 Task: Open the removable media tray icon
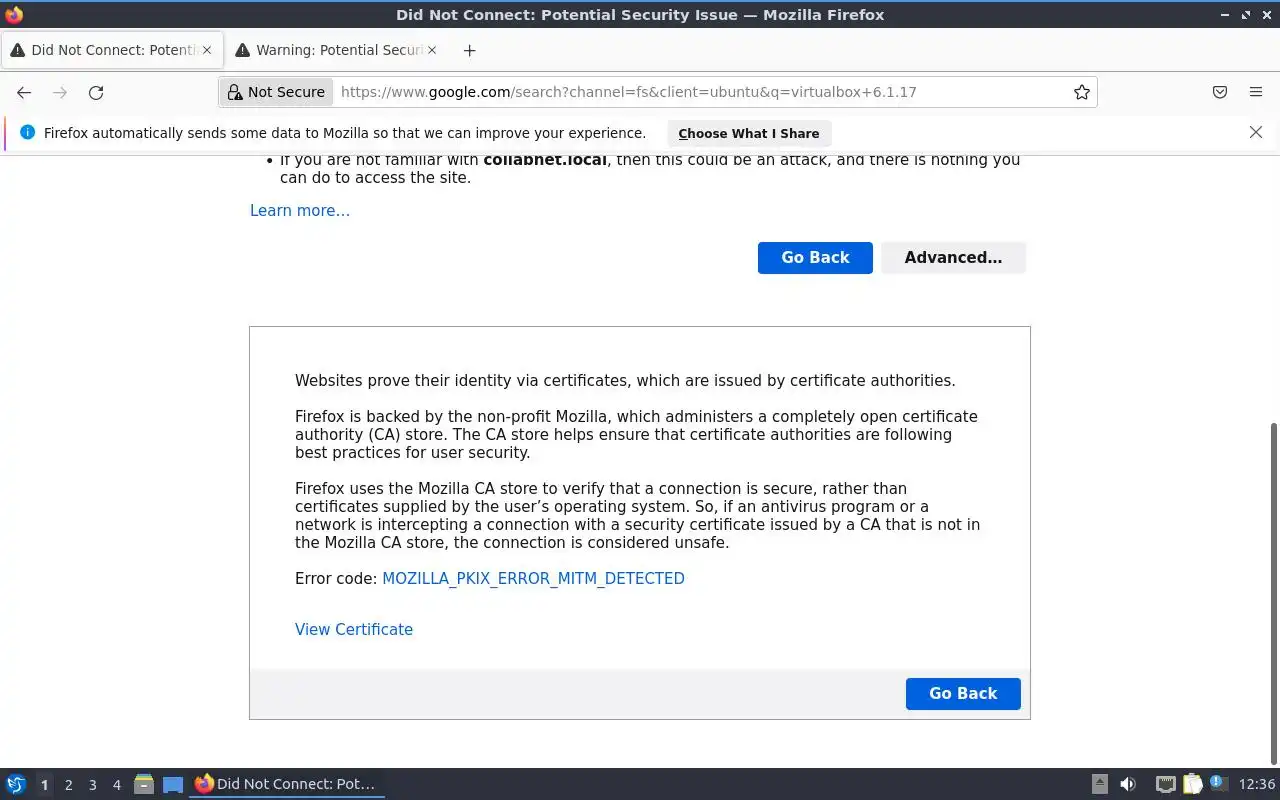point(1099,784)
